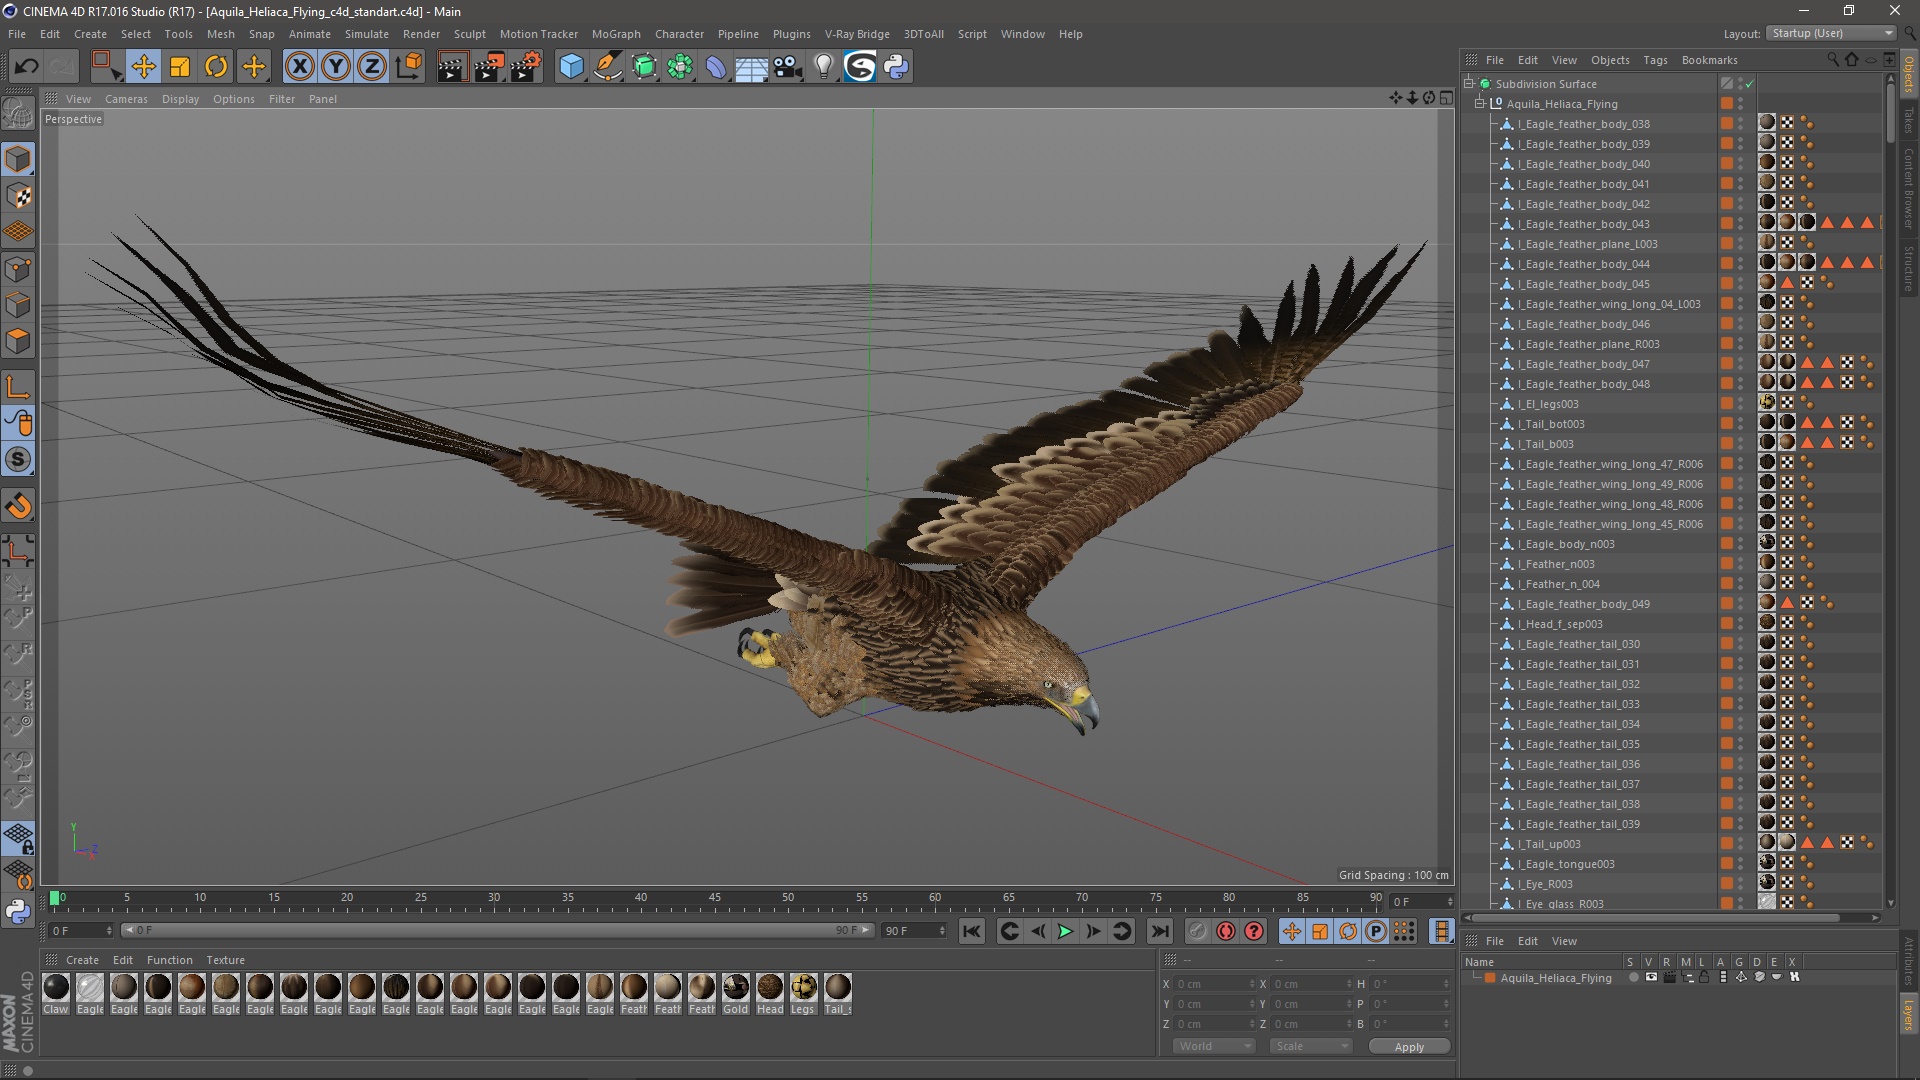The width and height of the screenshot is (1920, 1080).
Task: Select the Move tool in top toolbar
Action: click(143, 67)
